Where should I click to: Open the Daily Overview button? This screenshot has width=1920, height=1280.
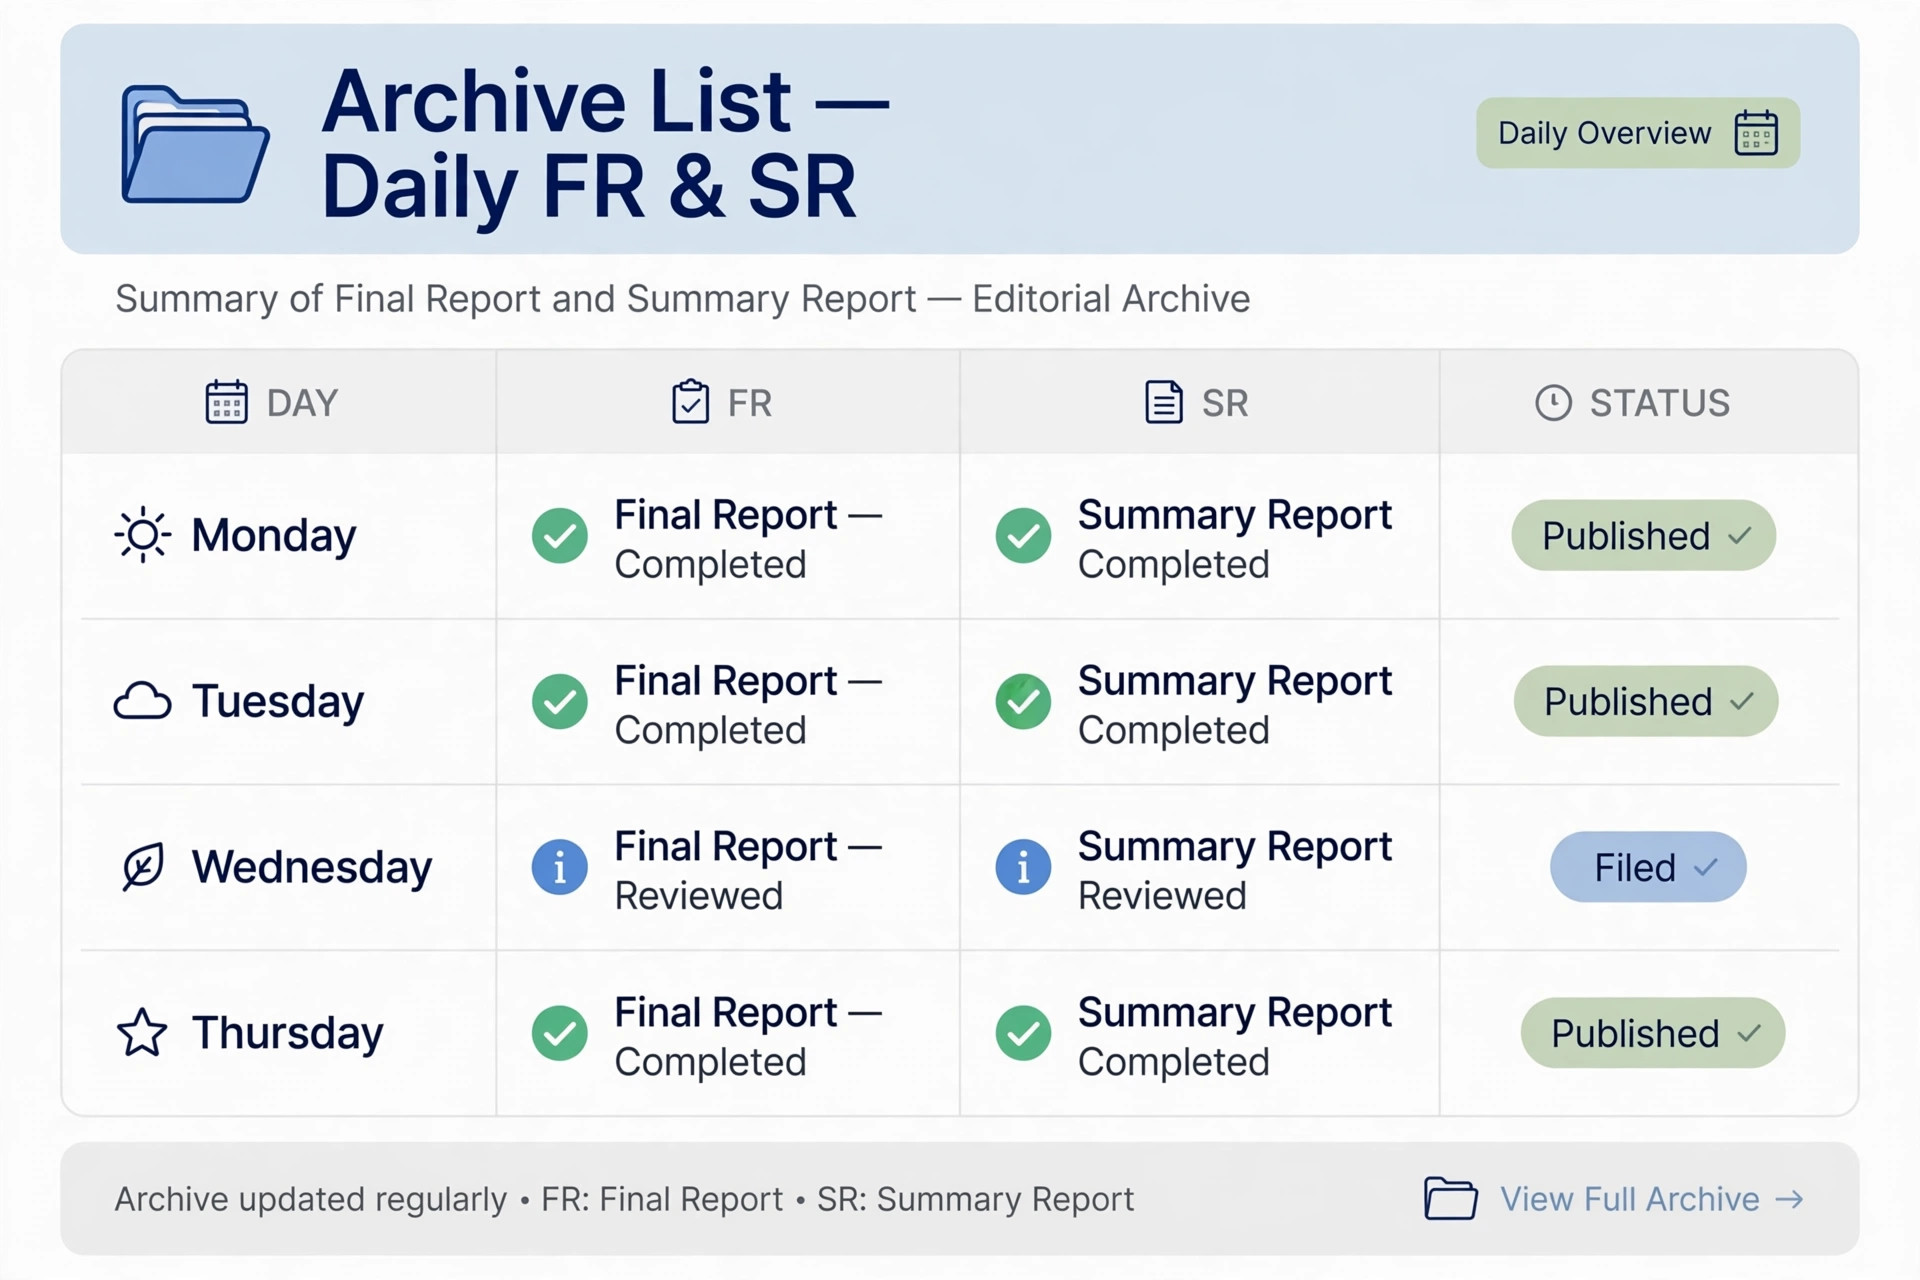[1638, 133]
